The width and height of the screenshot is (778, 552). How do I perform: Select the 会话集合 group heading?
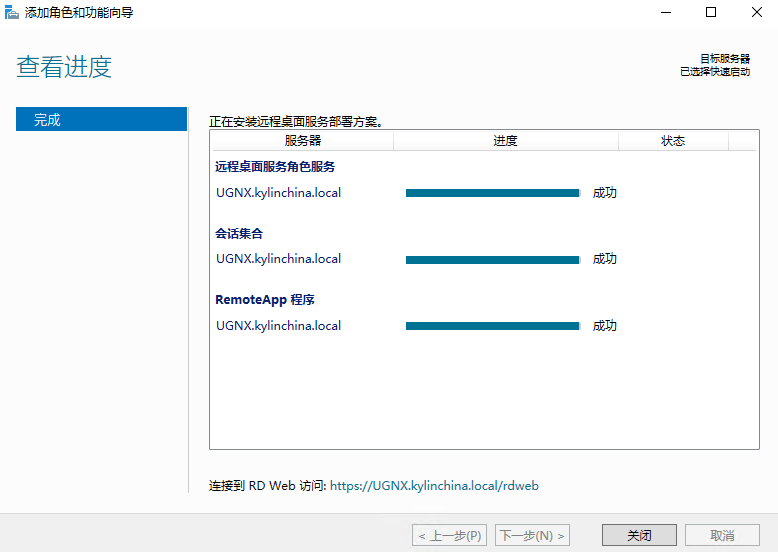[239, 233]
